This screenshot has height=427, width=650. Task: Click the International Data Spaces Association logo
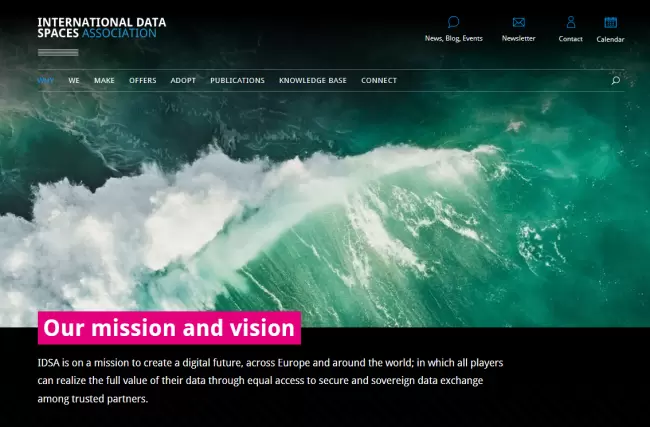pos(101,27)
